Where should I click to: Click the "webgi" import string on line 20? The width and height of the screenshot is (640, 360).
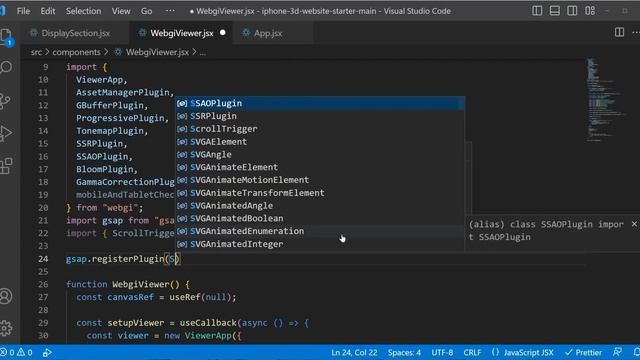pos(120,208)
